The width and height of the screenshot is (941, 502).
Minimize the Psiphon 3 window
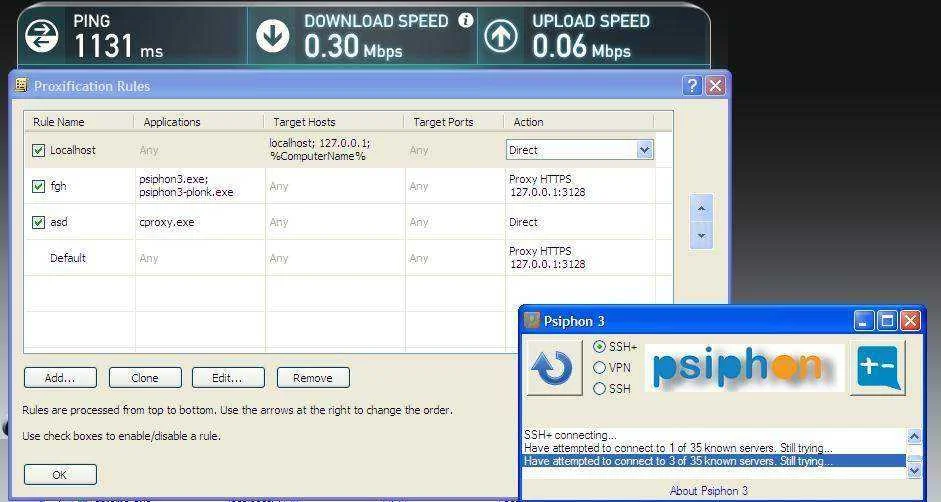864,321
